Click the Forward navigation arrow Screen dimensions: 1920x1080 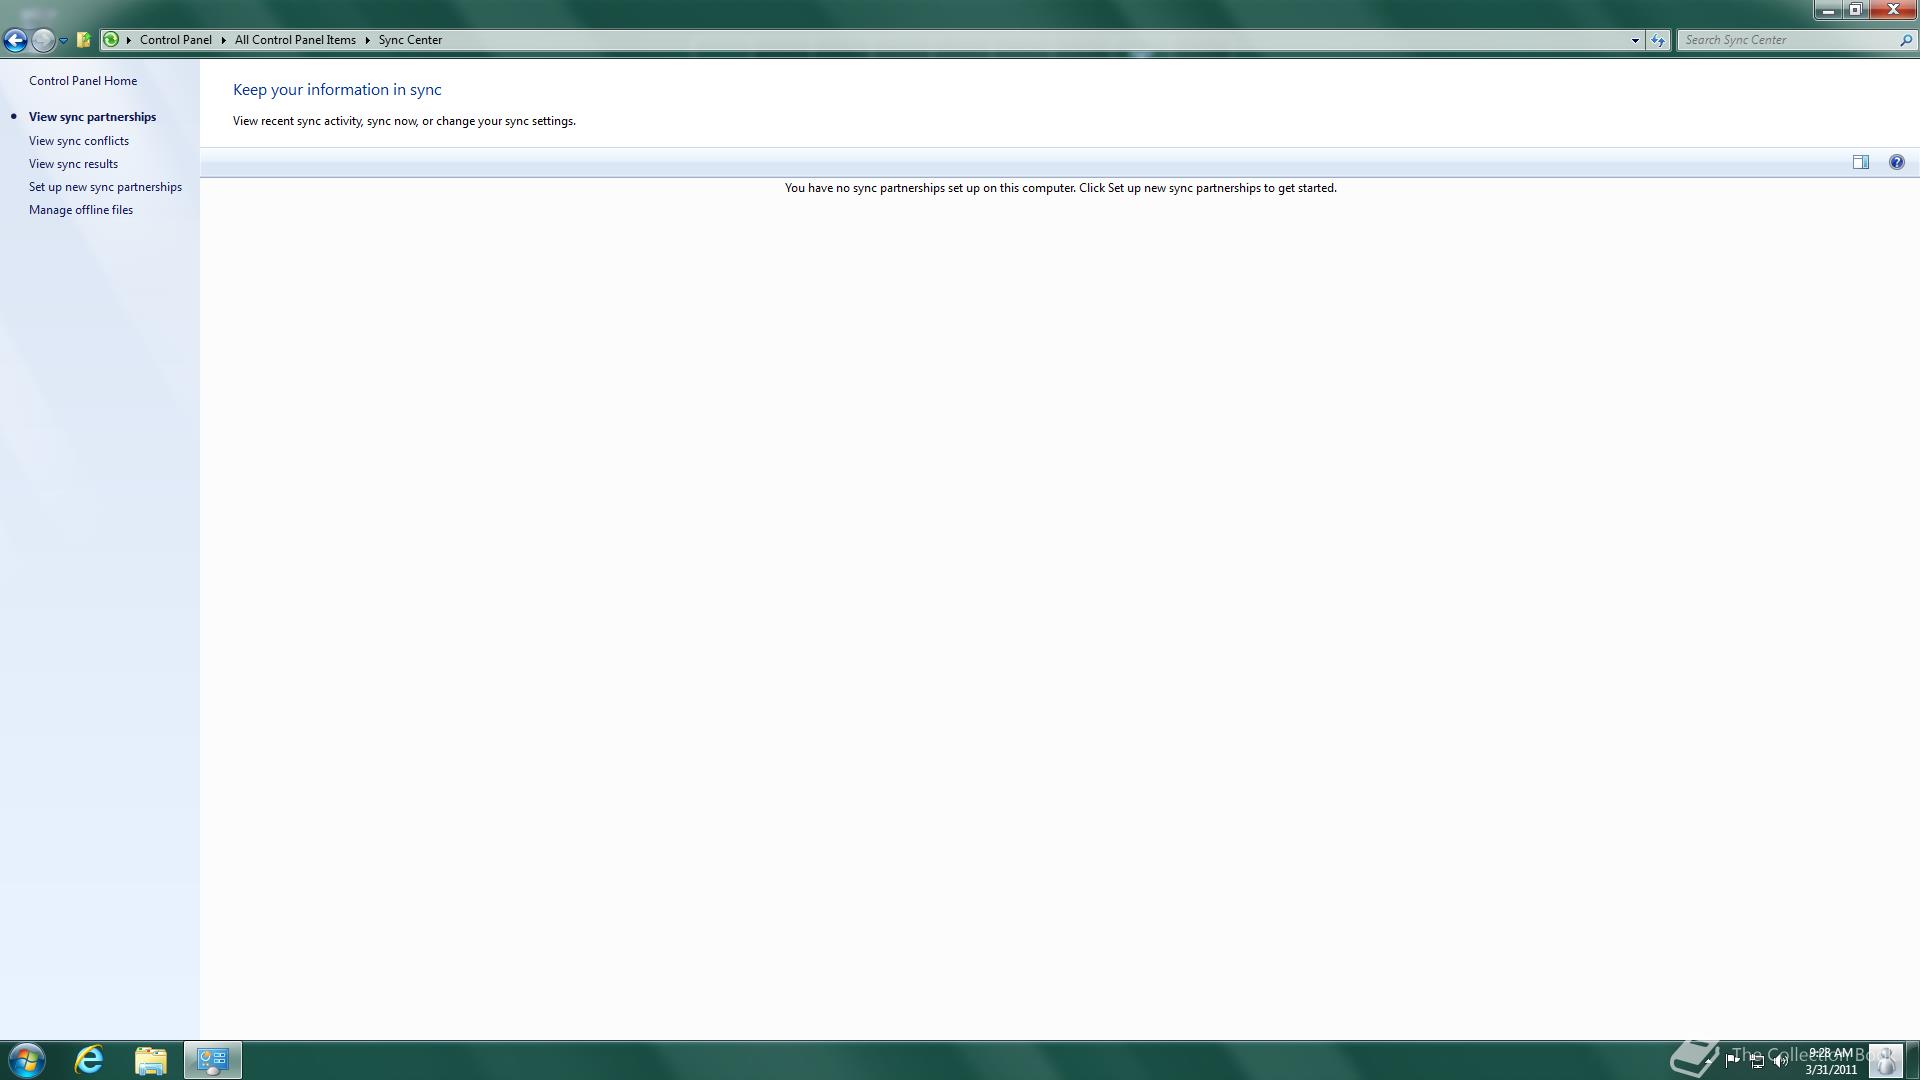tap(42, 40)
